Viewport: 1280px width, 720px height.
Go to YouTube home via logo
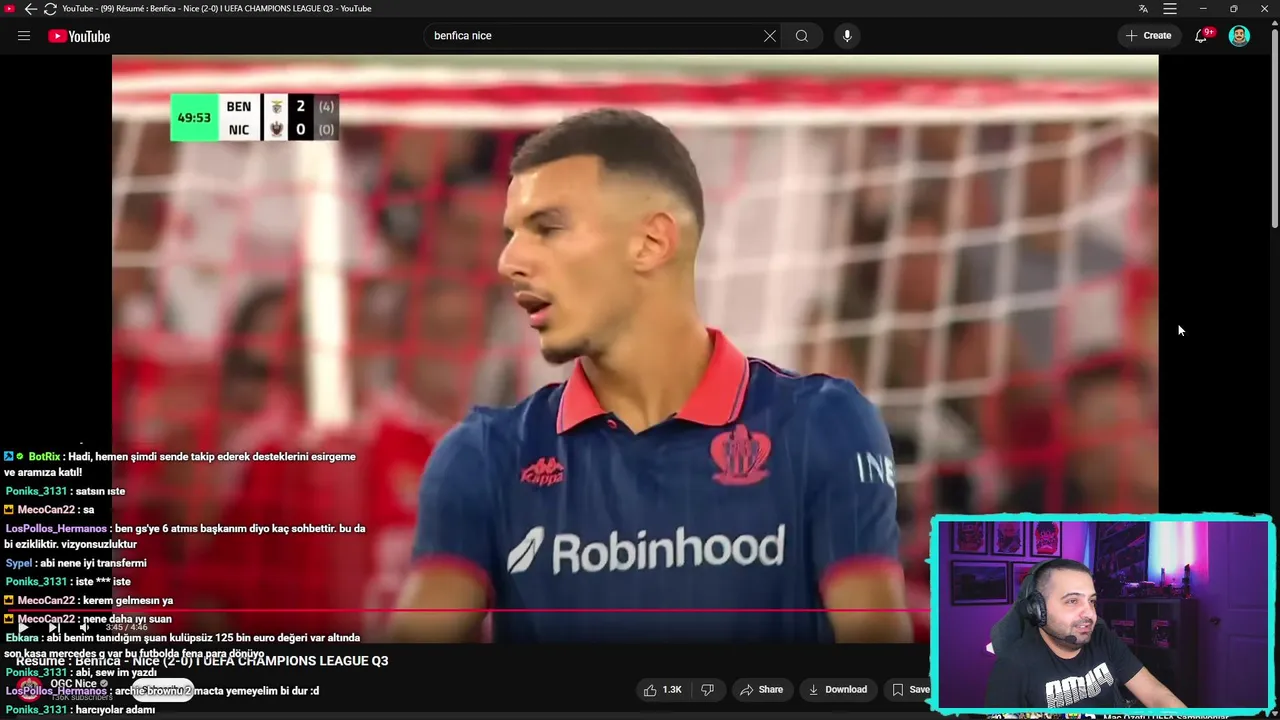pos(79,36)
